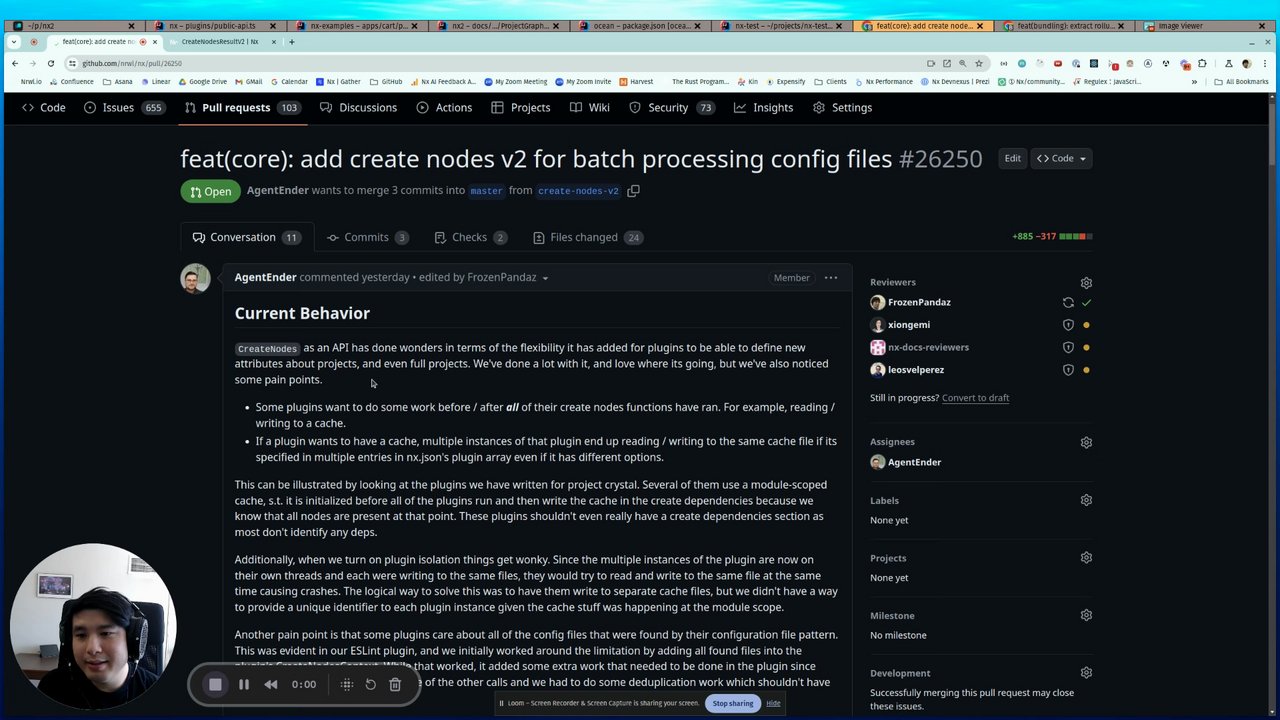This screenshot has height=720, width=1280.
Task: Open AgentEnder's profile link in the PR header
Action: [277, 190]
